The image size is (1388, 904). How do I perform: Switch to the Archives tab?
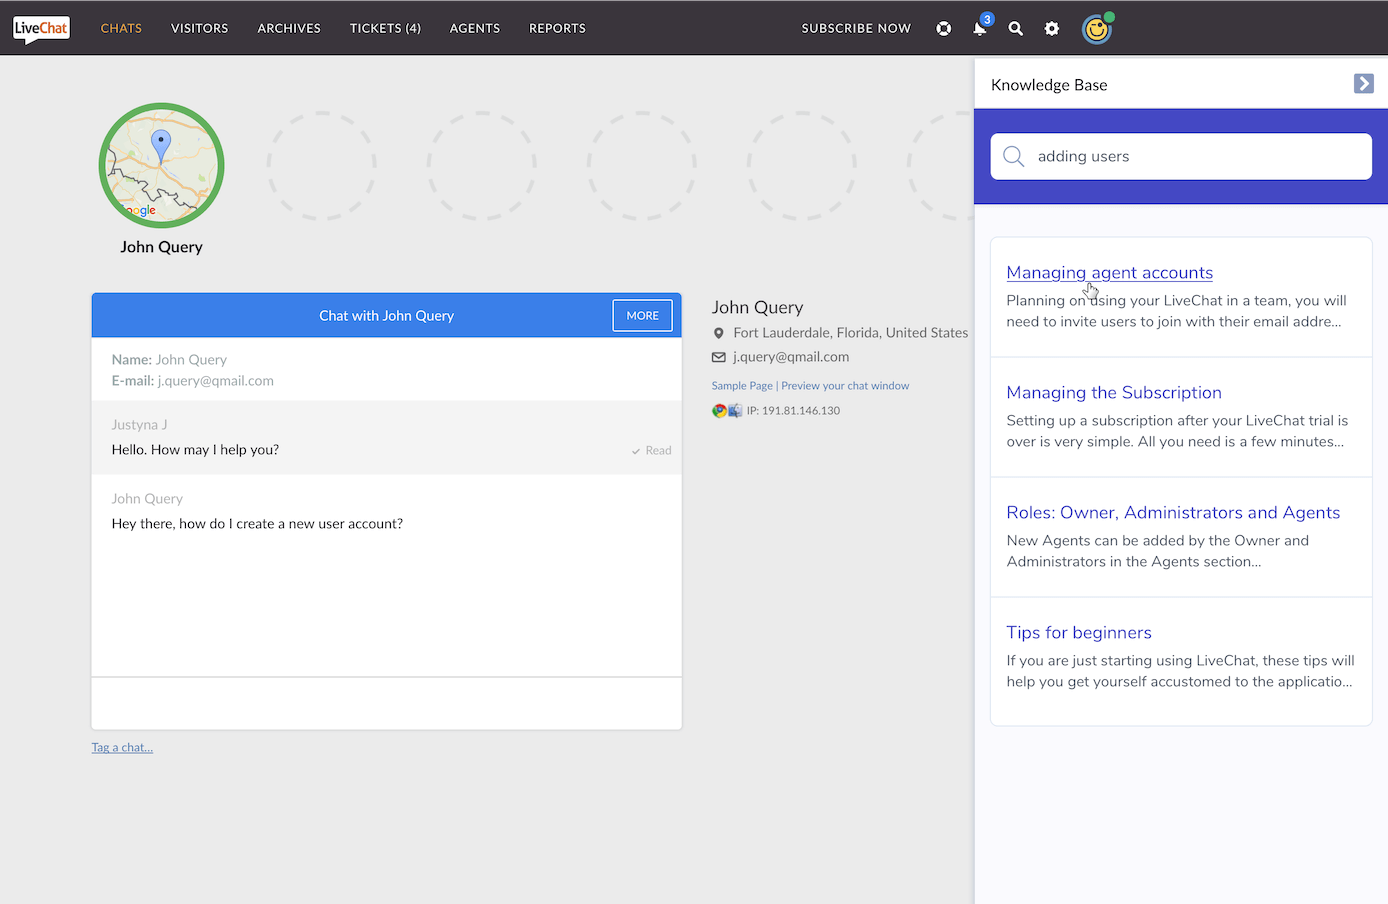(289, 28)
